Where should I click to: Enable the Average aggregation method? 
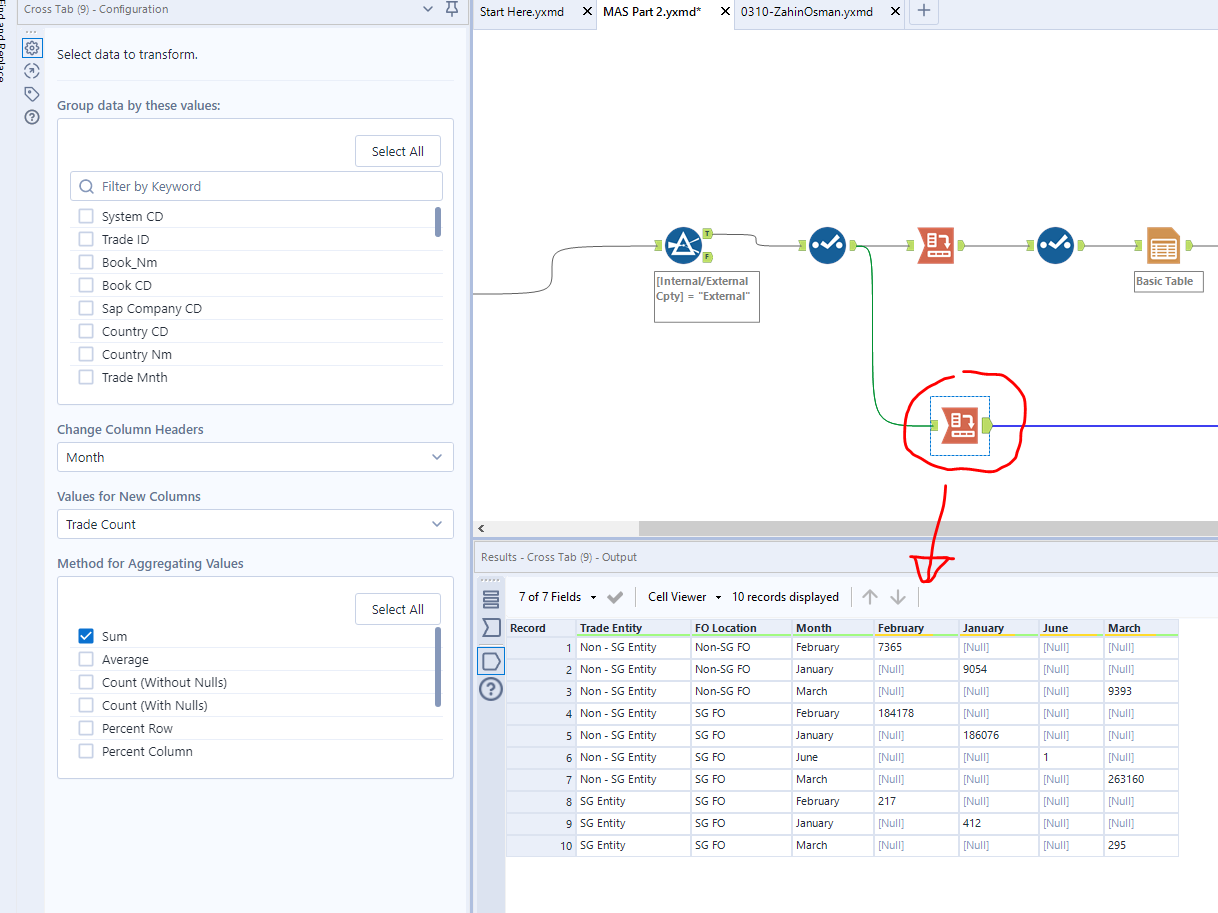click(85, 659)
